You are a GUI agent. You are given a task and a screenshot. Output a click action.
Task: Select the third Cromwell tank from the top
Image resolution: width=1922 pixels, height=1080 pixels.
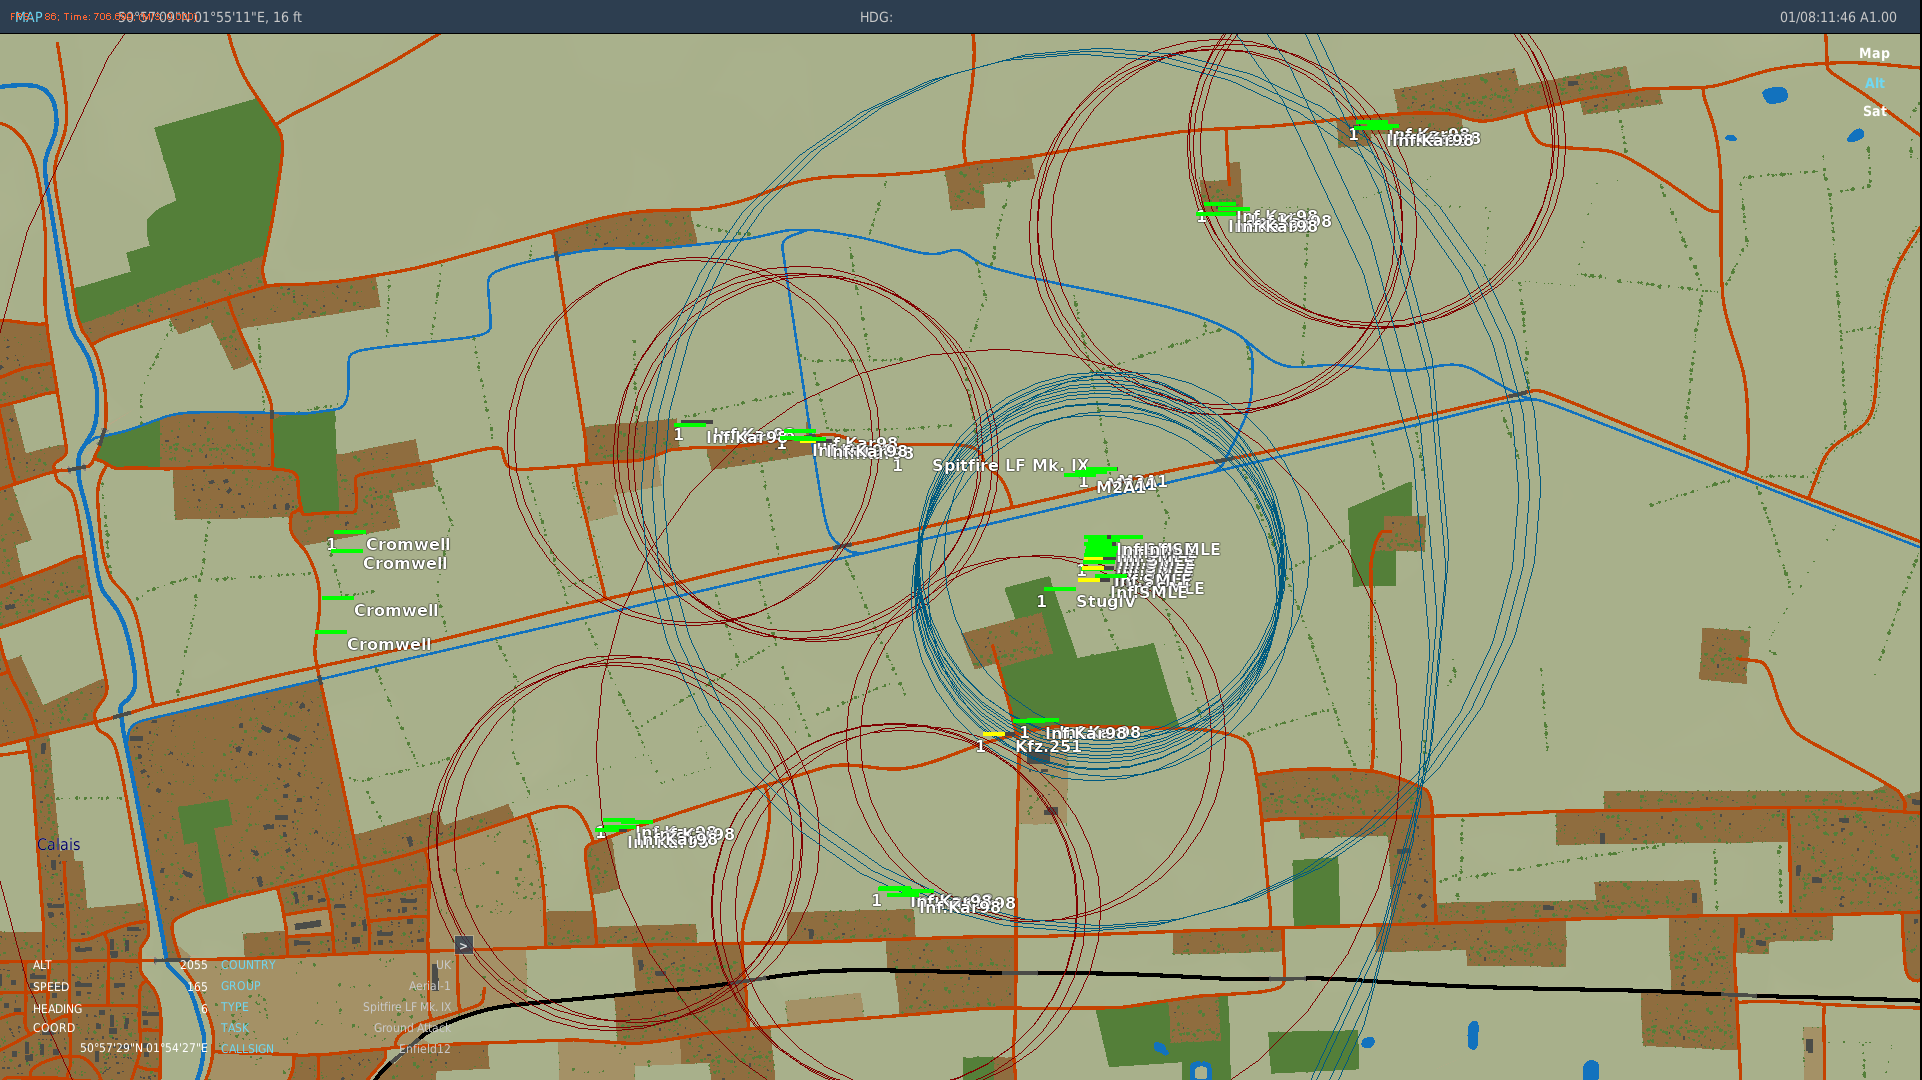(396, 610)
